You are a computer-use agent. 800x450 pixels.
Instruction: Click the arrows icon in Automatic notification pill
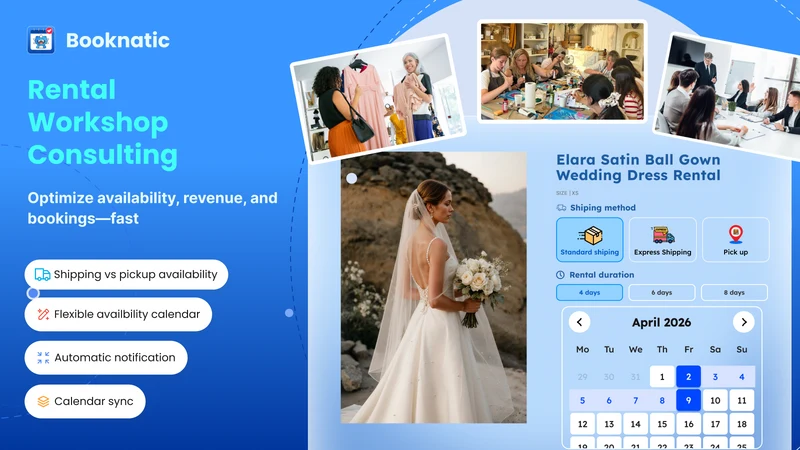43,358
